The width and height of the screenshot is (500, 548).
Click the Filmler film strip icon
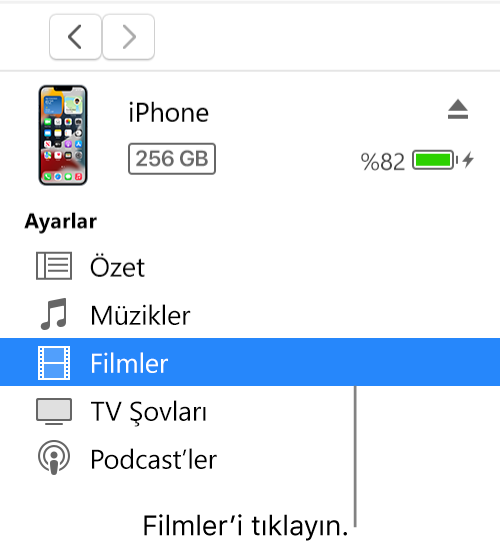(x=54, y=363)
